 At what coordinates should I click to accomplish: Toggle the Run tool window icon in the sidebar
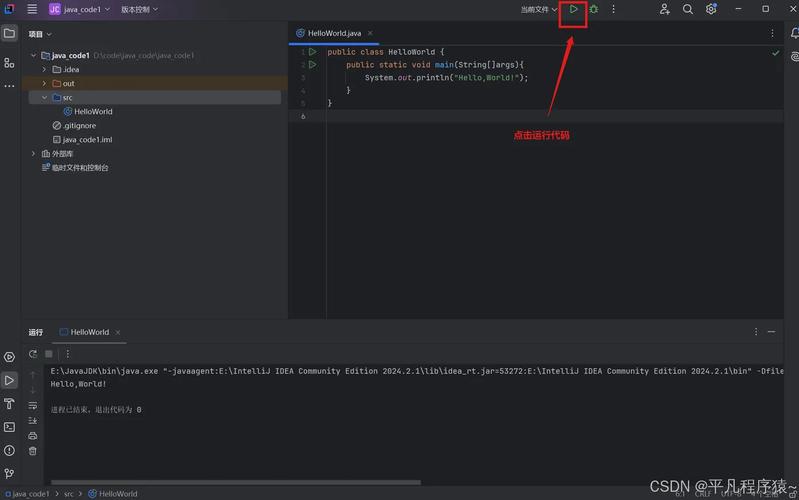pos(9,380)
